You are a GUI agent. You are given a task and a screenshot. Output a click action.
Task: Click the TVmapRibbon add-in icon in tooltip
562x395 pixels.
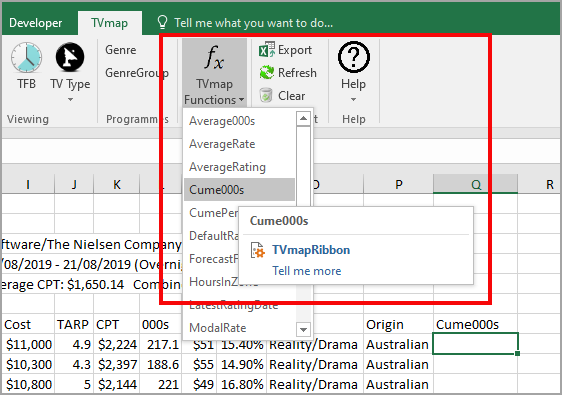pyautogui.click(x=258, y=250)
